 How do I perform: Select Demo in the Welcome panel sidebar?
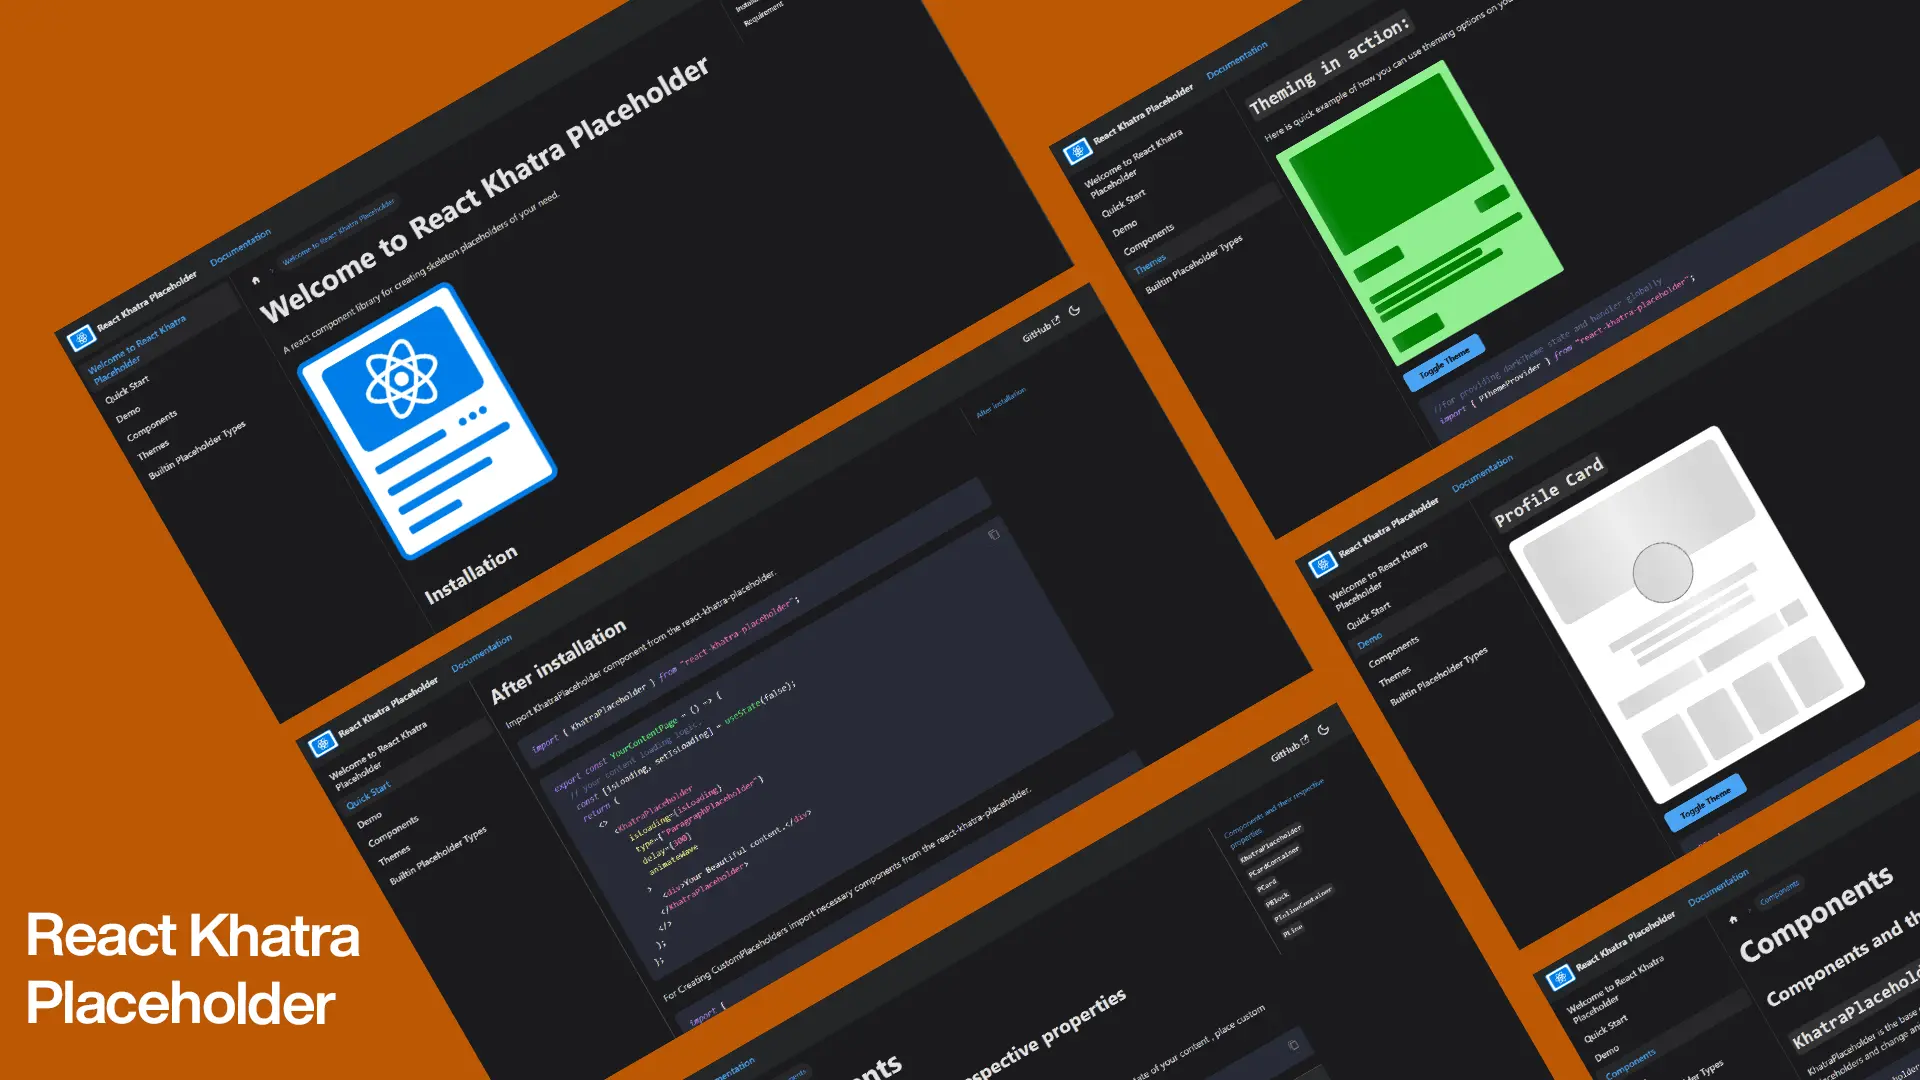(x=128, y=413)
